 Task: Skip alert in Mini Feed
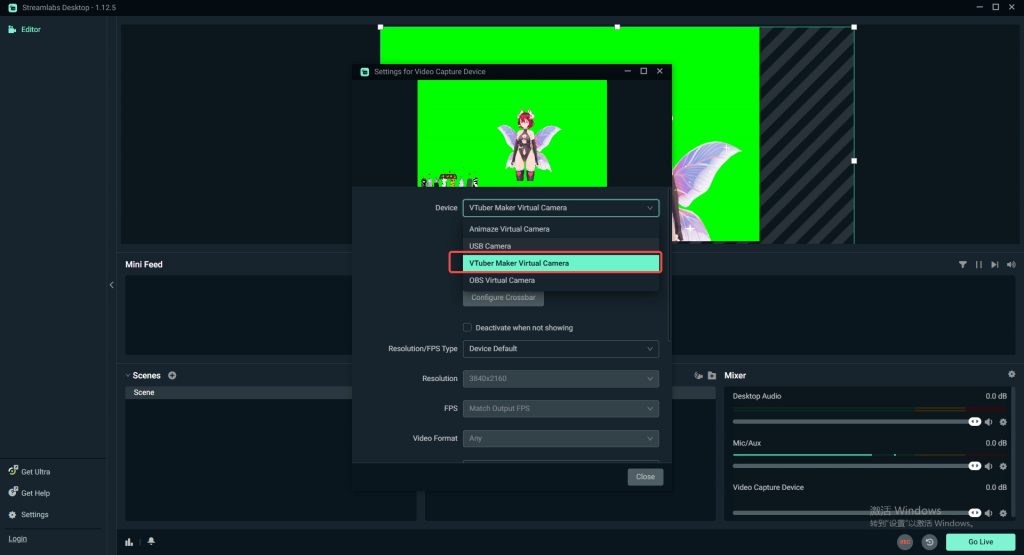pyautogui.click(x=995, y=264)
